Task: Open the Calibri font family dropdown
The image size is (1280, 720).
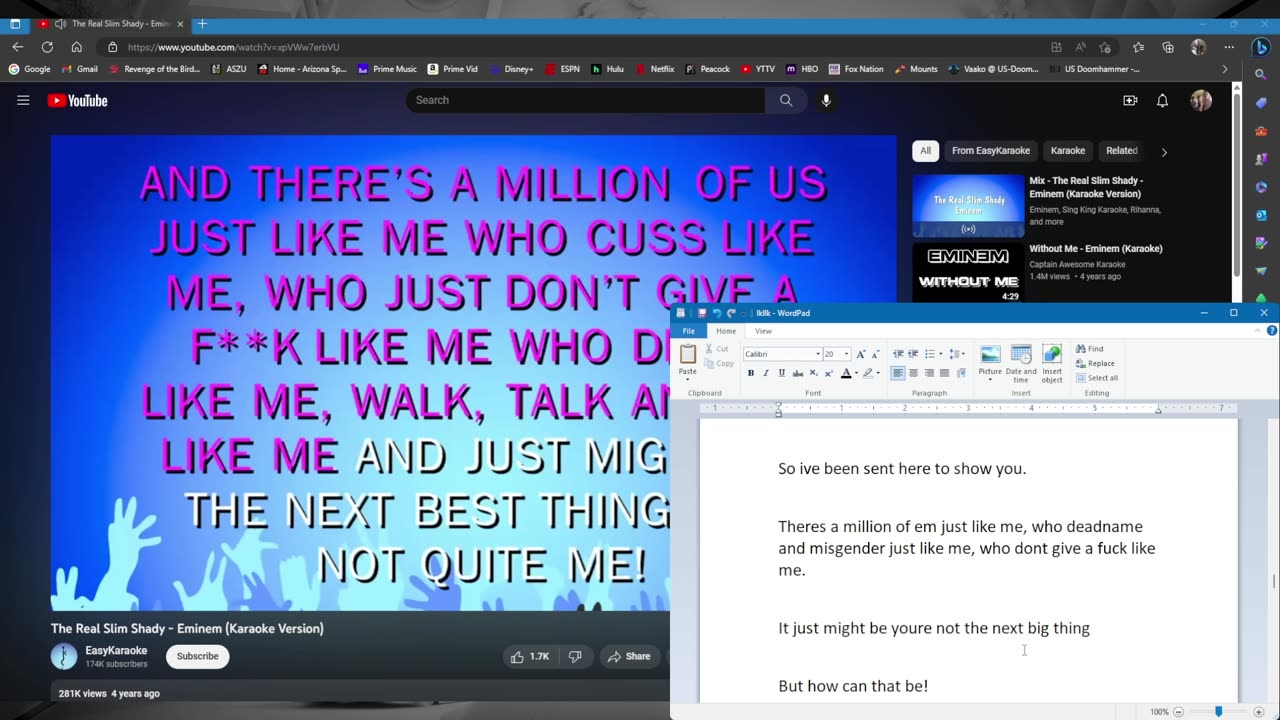Action: pos(816,354)
